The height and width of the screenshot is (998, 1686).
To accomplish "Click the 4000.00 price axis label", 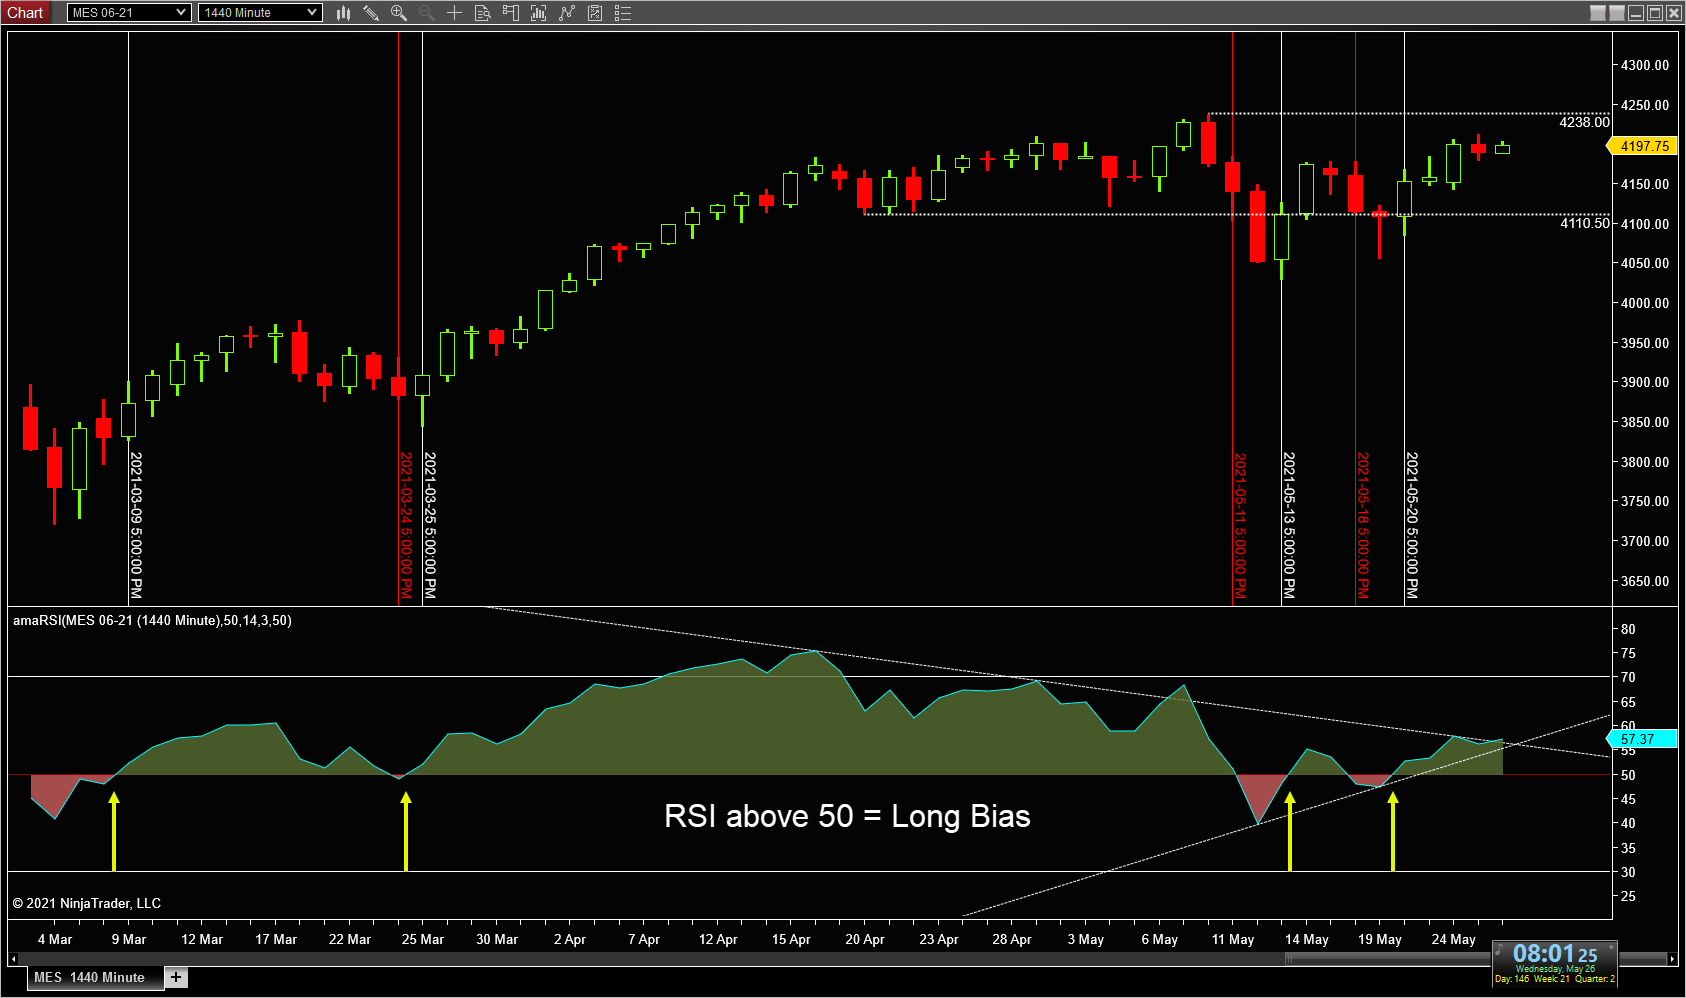I will coord(1645,303).
